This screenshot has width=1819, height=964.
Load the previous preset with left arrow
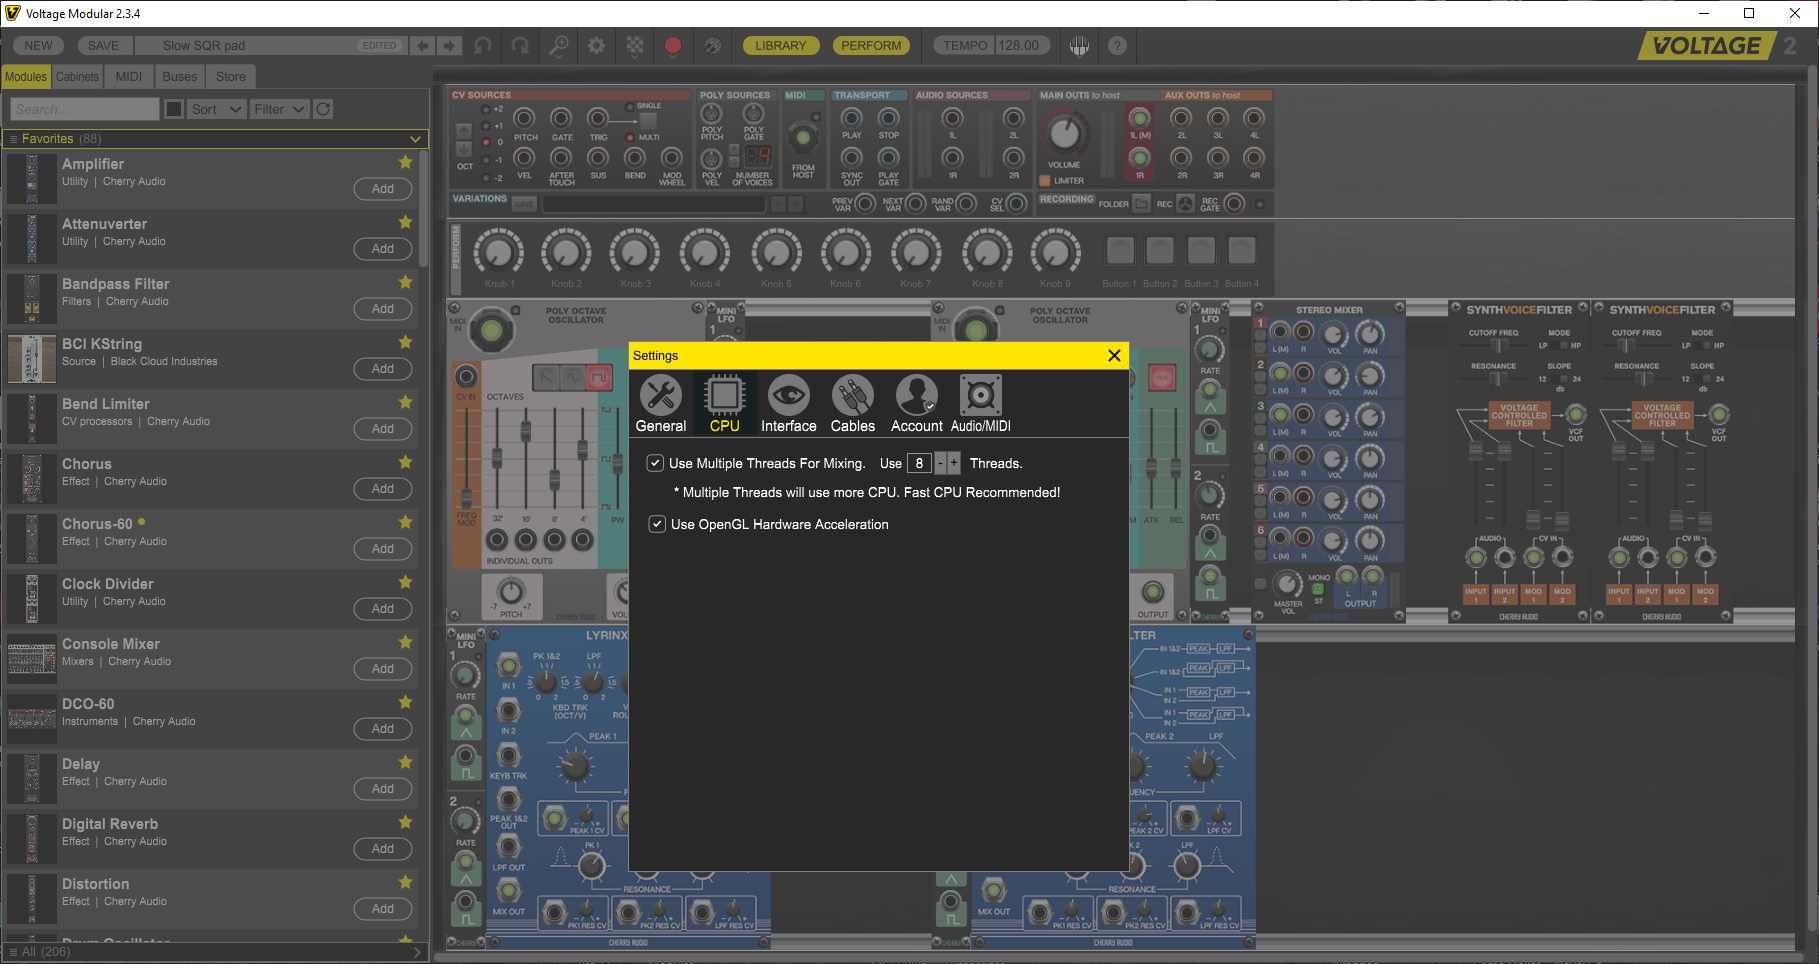[x=423, y=46]
